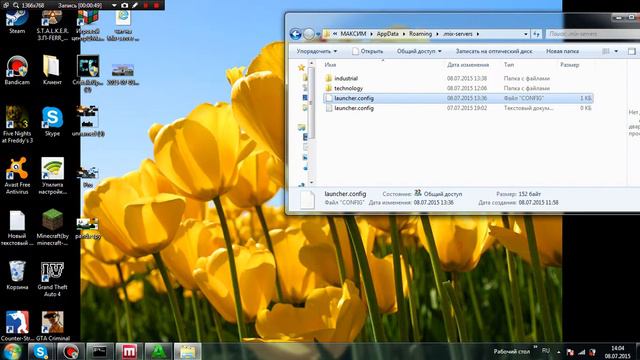Click .mix-servers in the address breadcrumb
The image size is (640, 360).
click(458, 34)
